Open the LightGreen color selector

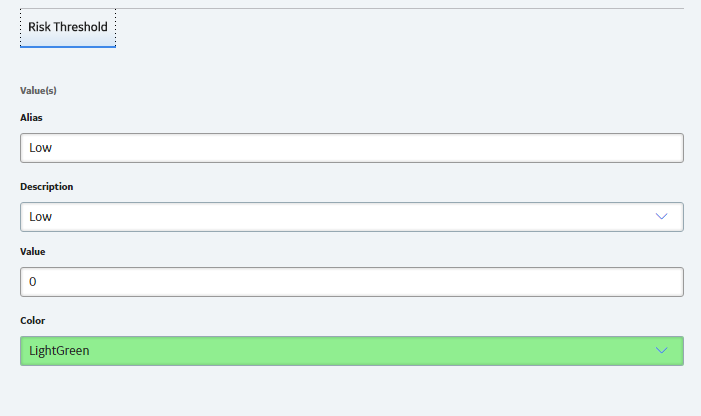click(x=352, y=351)
